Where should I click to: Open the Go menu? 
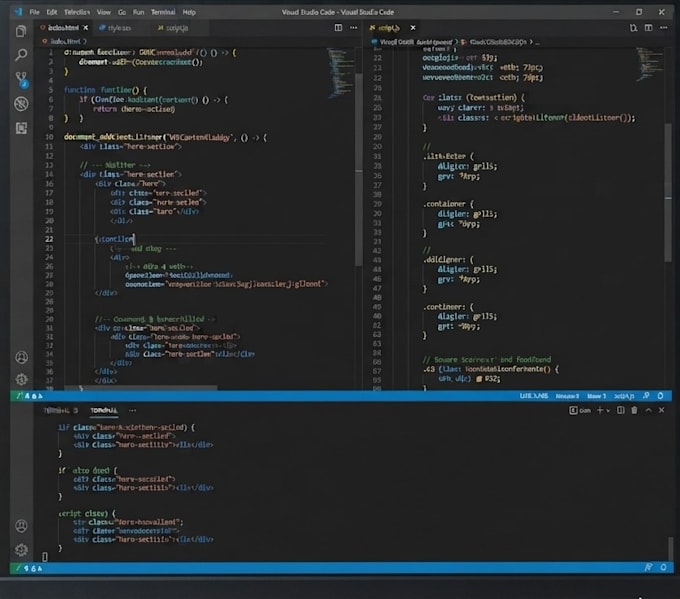coord(122,12)
